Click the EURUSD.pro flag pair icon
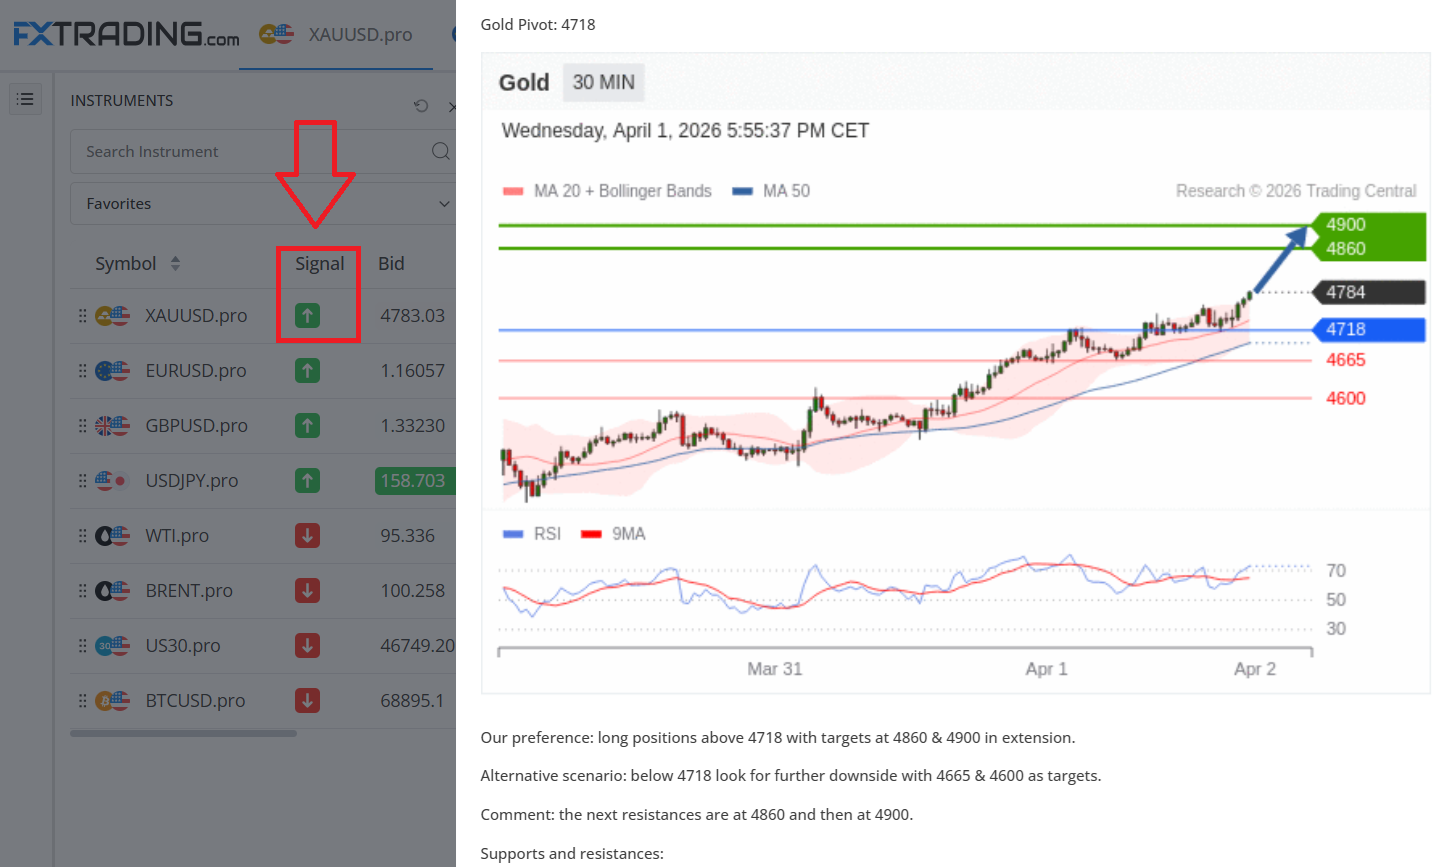Screen dimensions: 1454x867 click(113, 371)
